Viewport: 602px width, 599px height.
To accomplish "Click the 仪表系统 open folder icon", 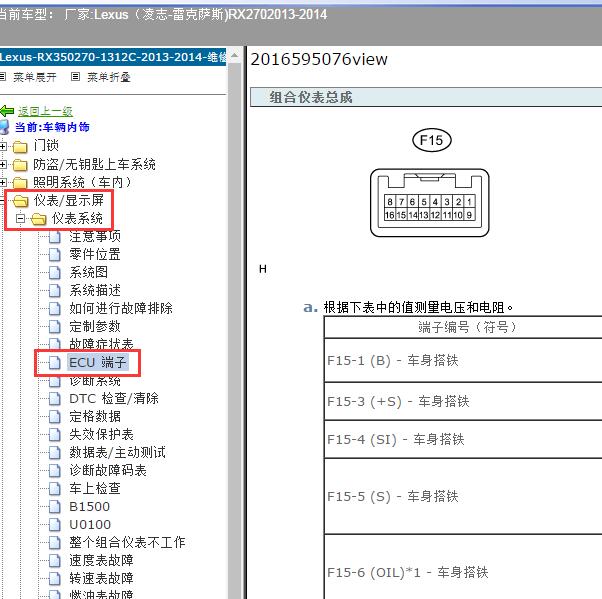I will (x=38, y=219).
